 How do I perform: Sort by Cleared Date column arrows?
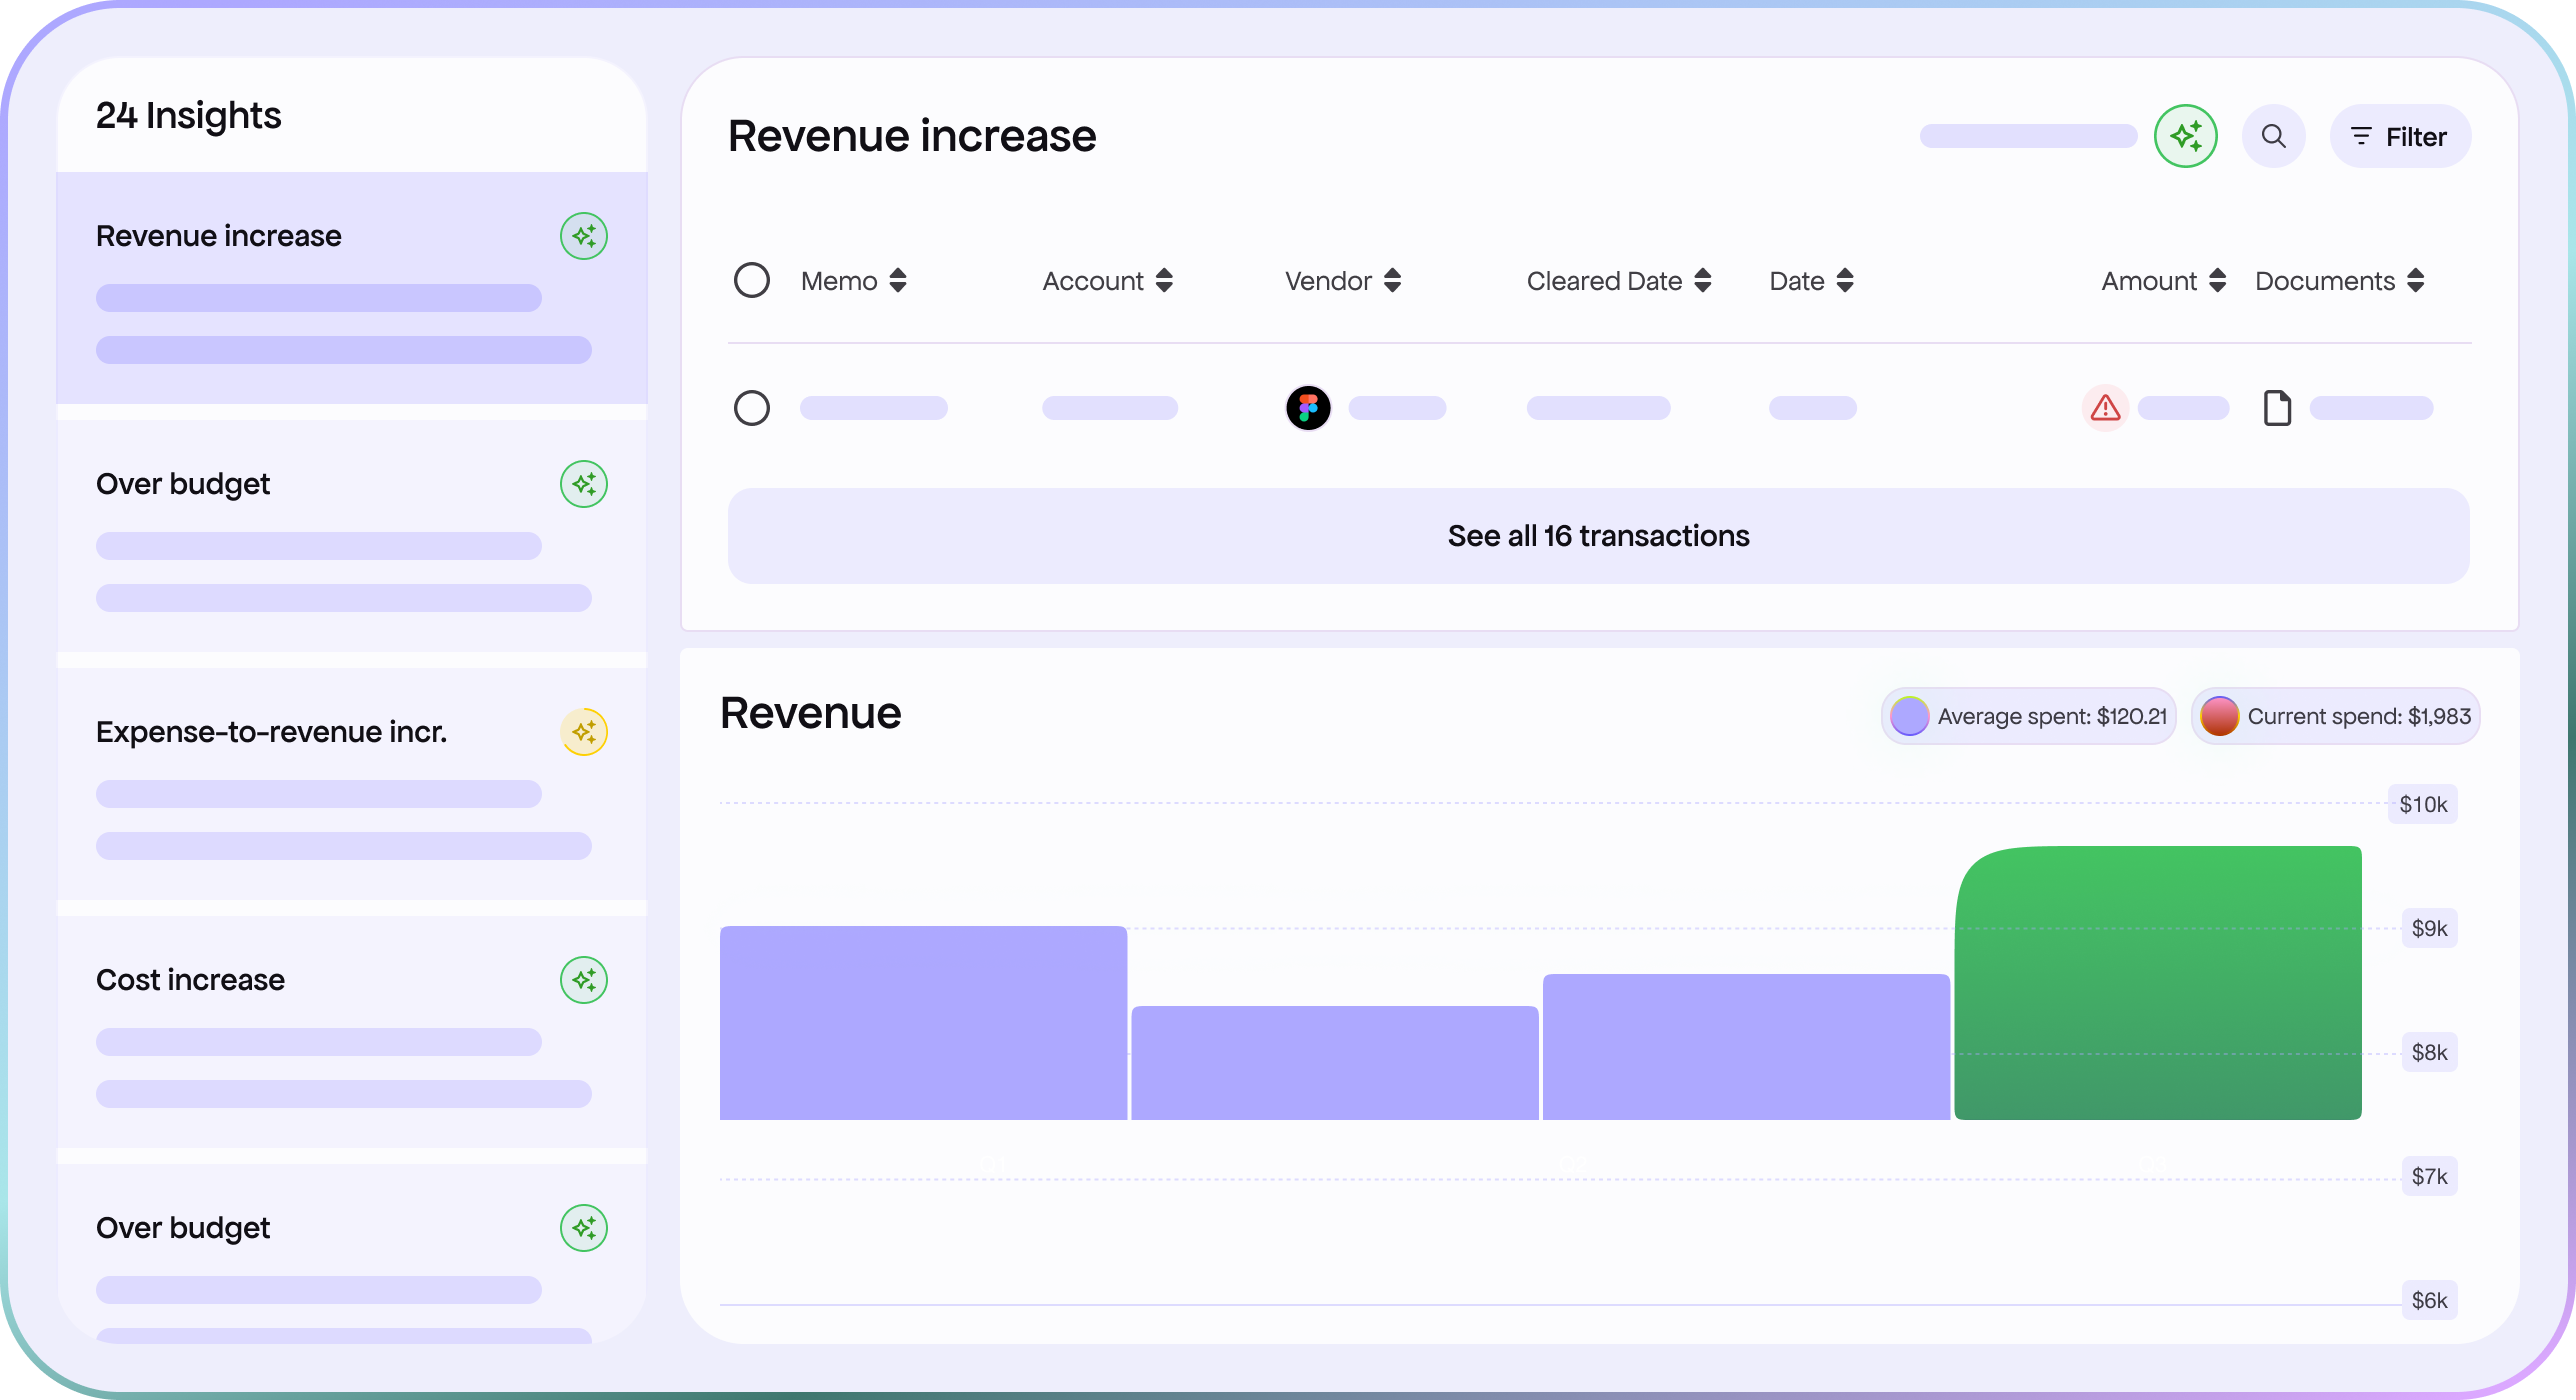coord(1703,281)
